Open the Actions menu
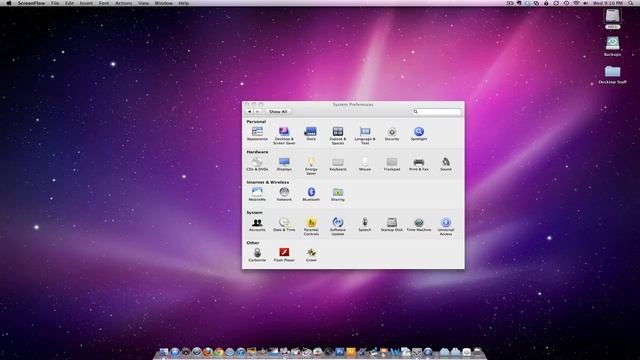 123,3
